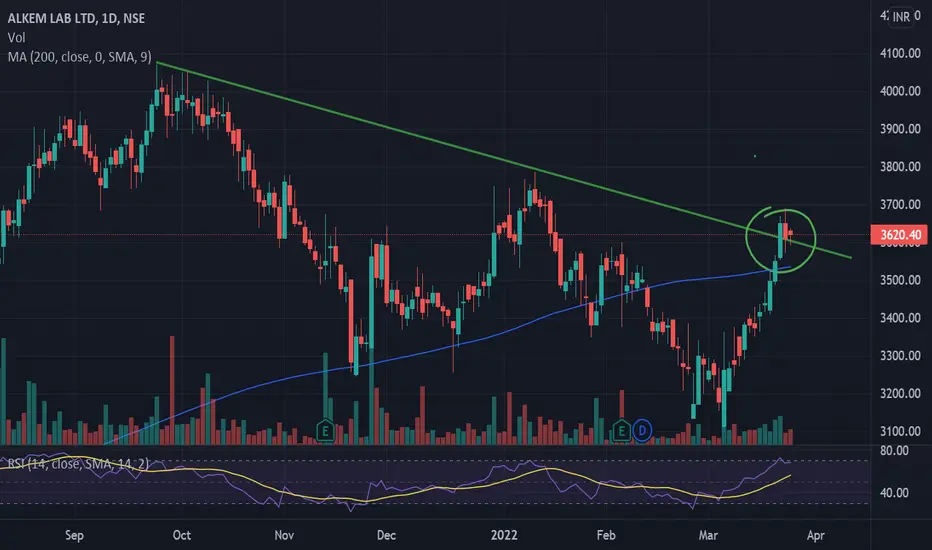Open the left earnings E marker near December

tap(325, 429)
